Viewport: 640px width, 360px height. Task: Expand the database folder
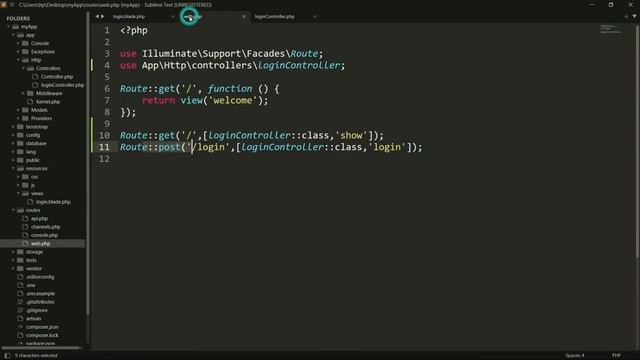pyautogui.click(x=13, y=143)
